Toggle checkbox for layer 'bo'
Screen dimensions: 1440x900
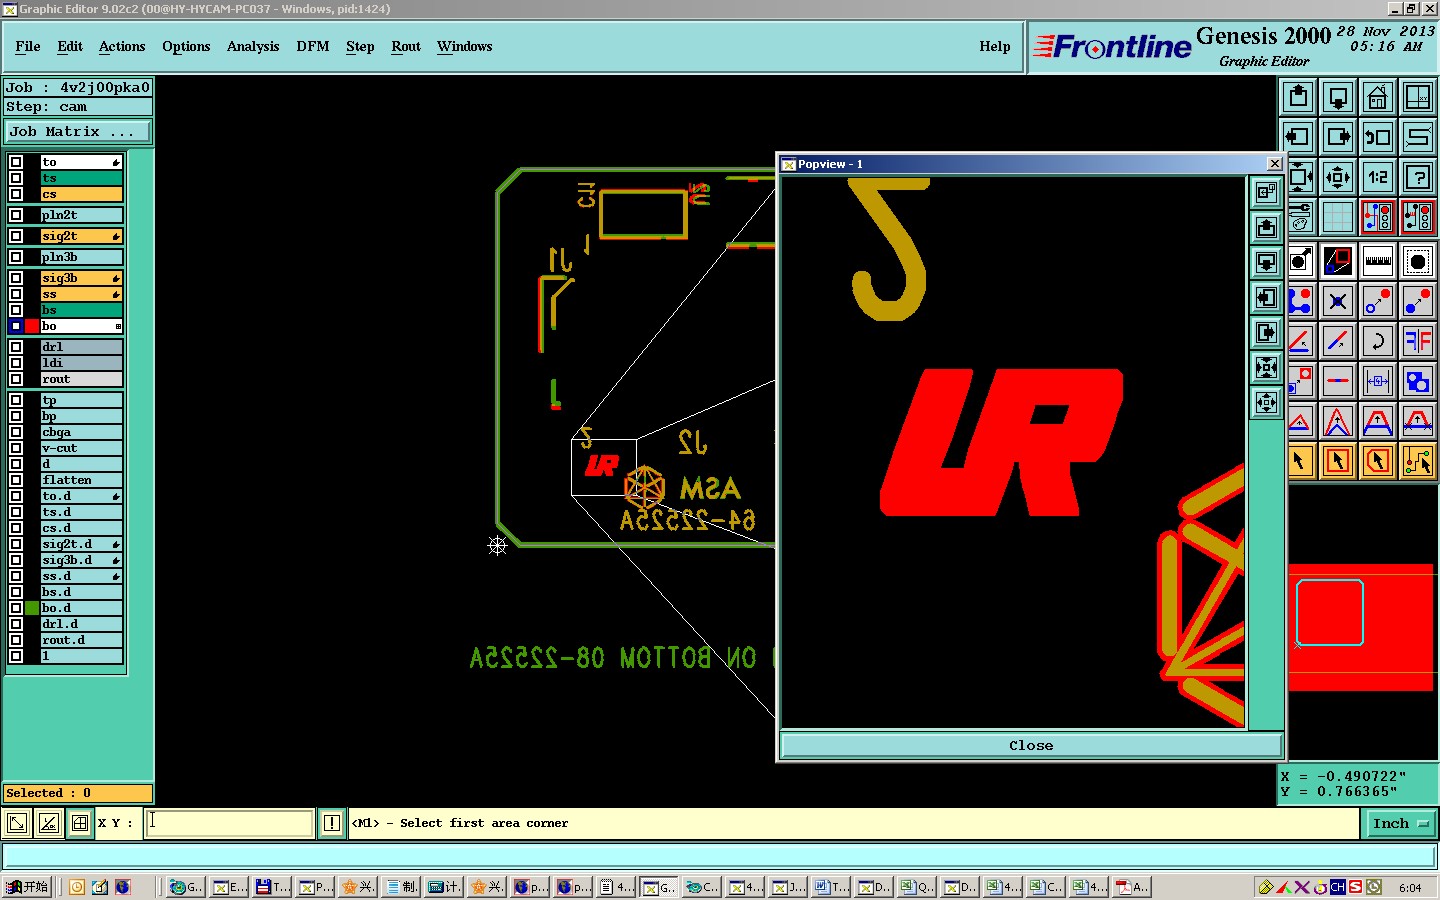click(x=16, y=326)
